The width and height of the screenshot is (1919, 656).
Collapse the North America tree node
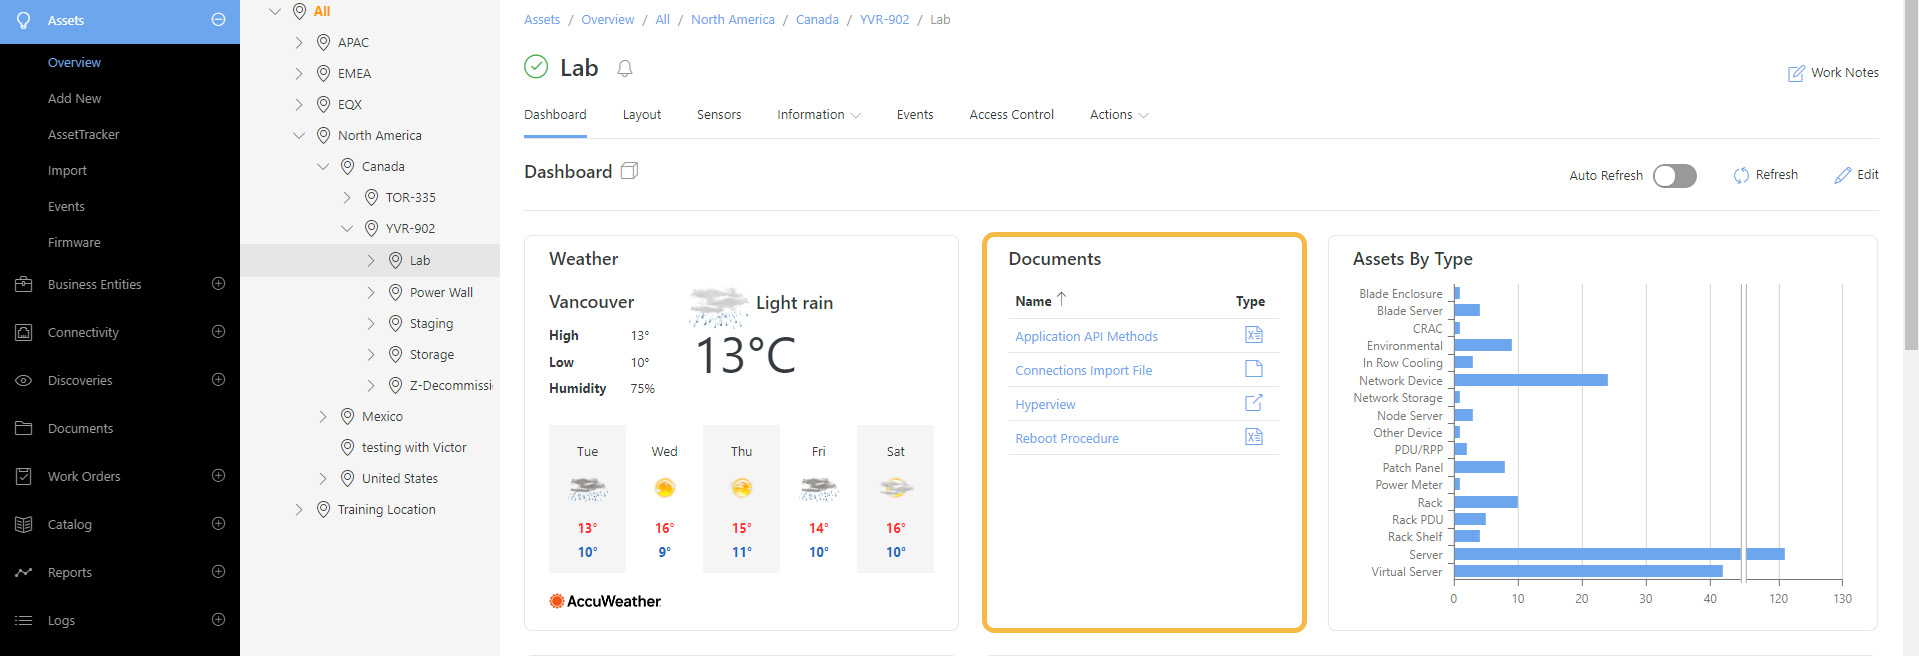pos(299,136)
